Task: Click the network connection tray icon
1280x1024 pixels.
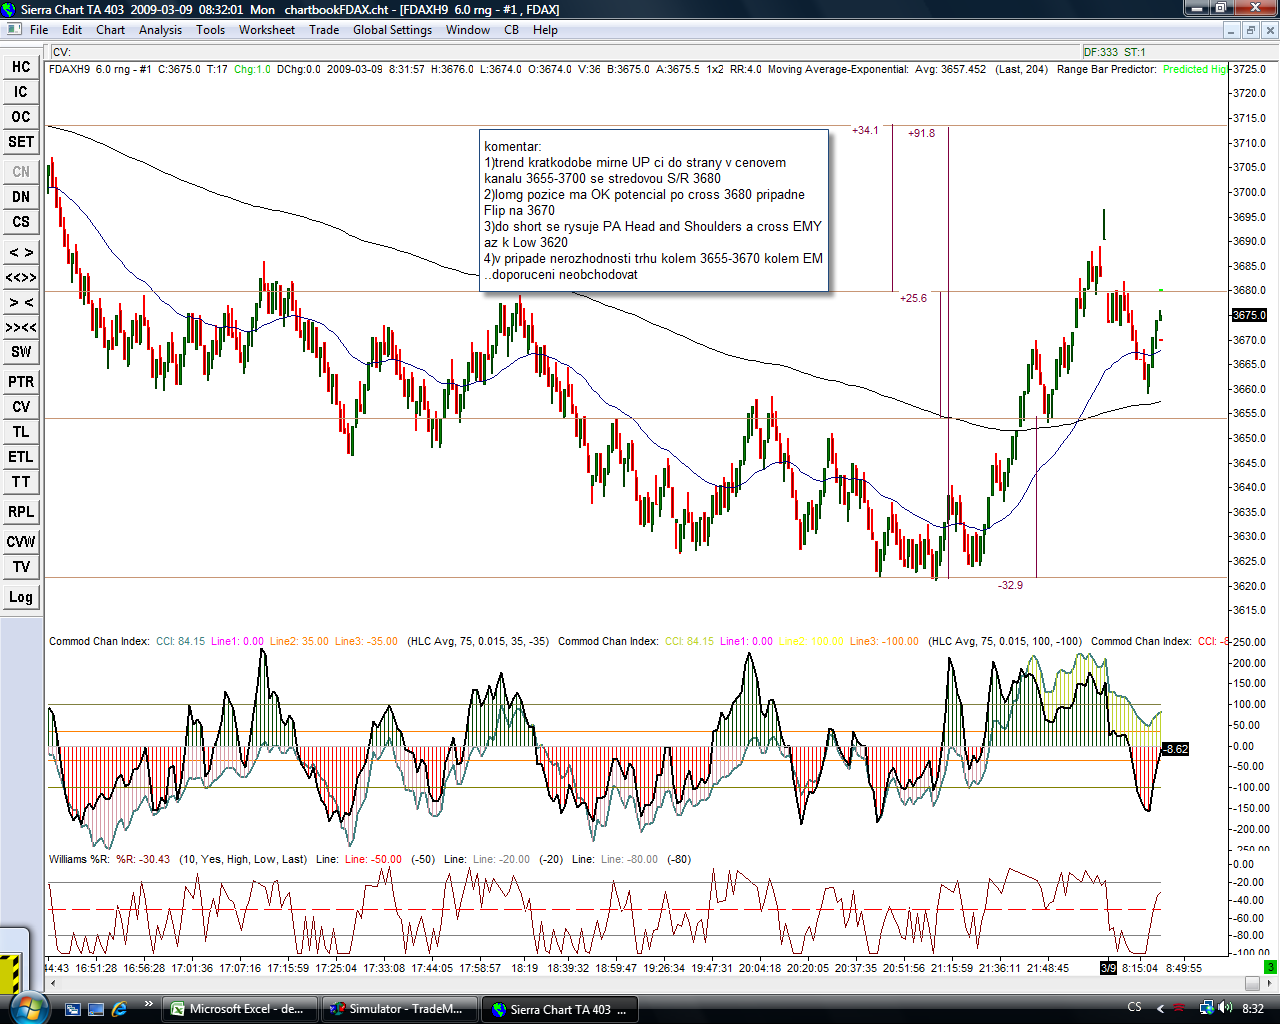Action: pyautogui.click(x=1207, y=1008)
